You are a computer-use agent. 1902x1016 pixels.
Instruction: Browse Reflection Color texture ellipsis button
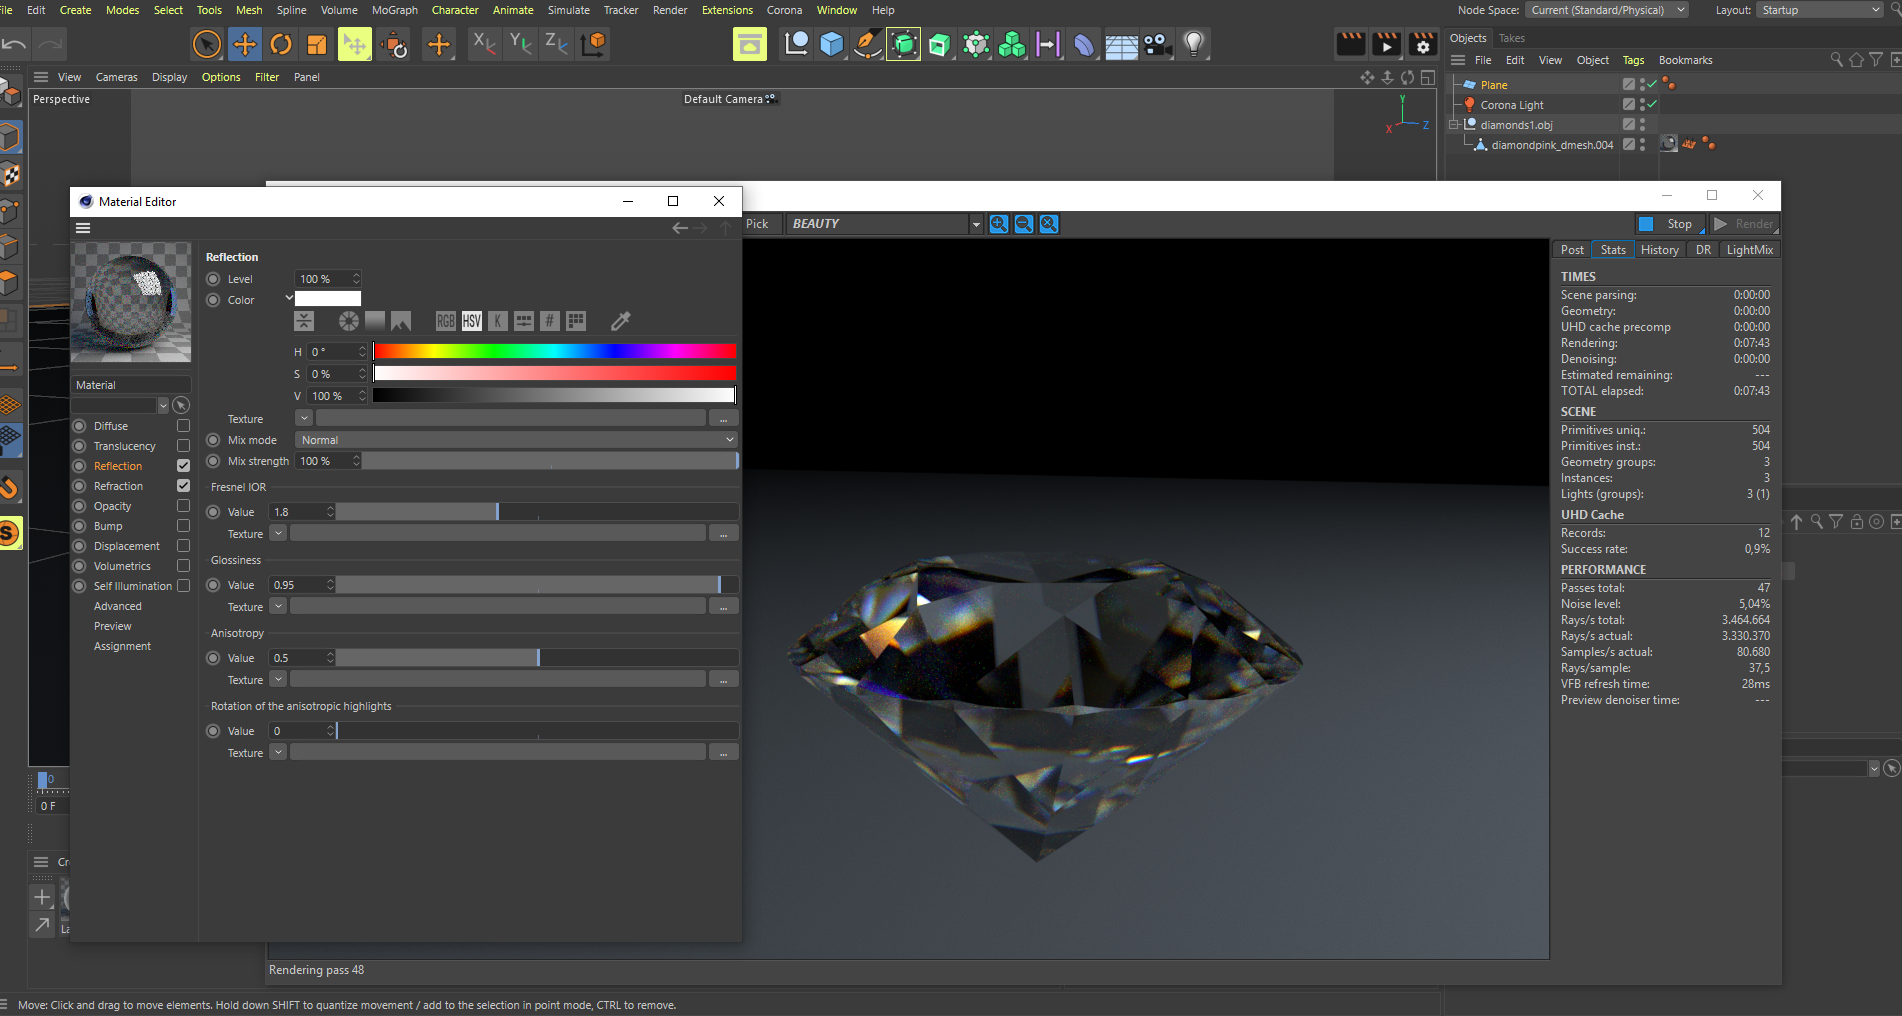pyautogui.click(x=723, y=418)
